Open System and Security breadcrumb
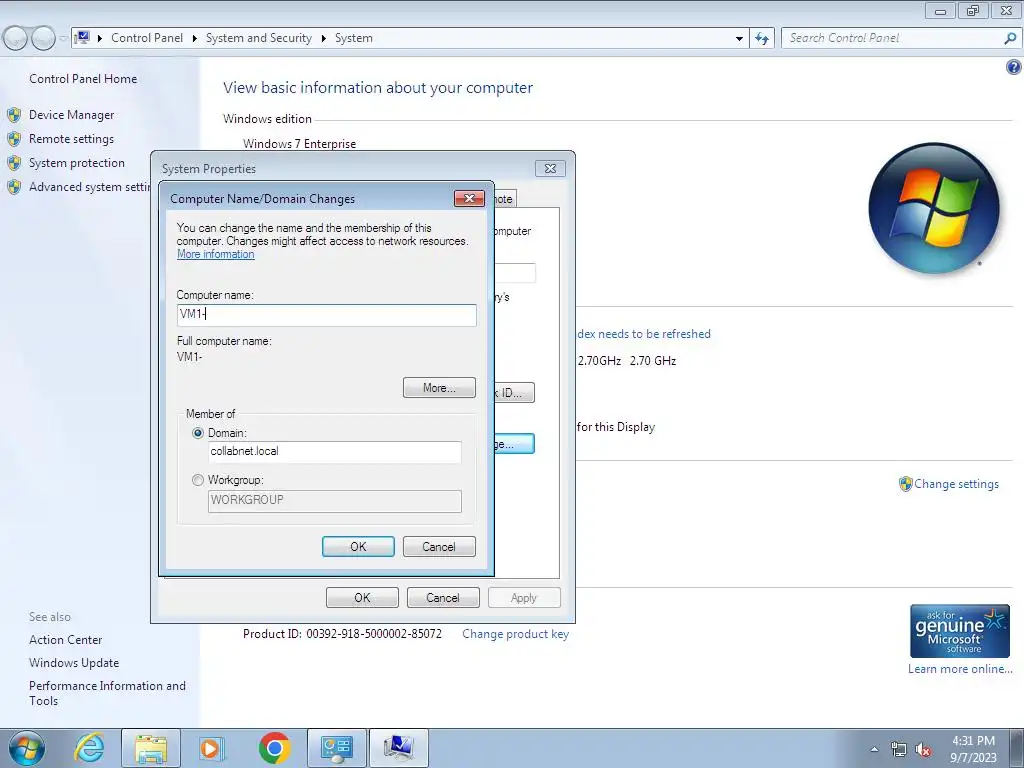 [259, 38]
